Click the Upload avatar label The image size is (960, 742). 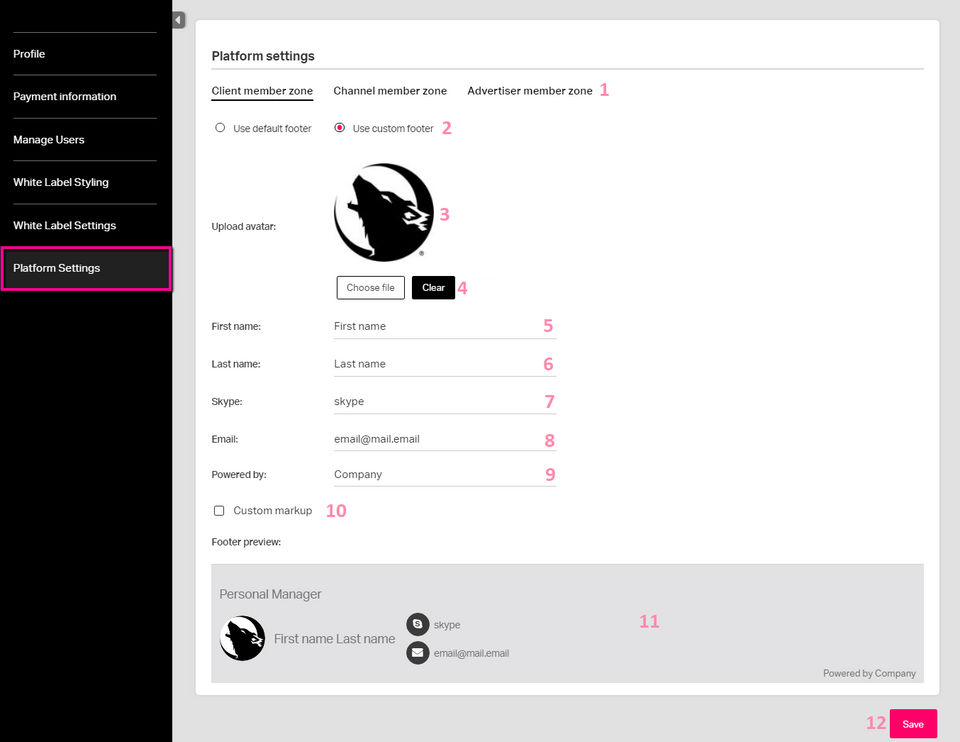tap(244, 227)
